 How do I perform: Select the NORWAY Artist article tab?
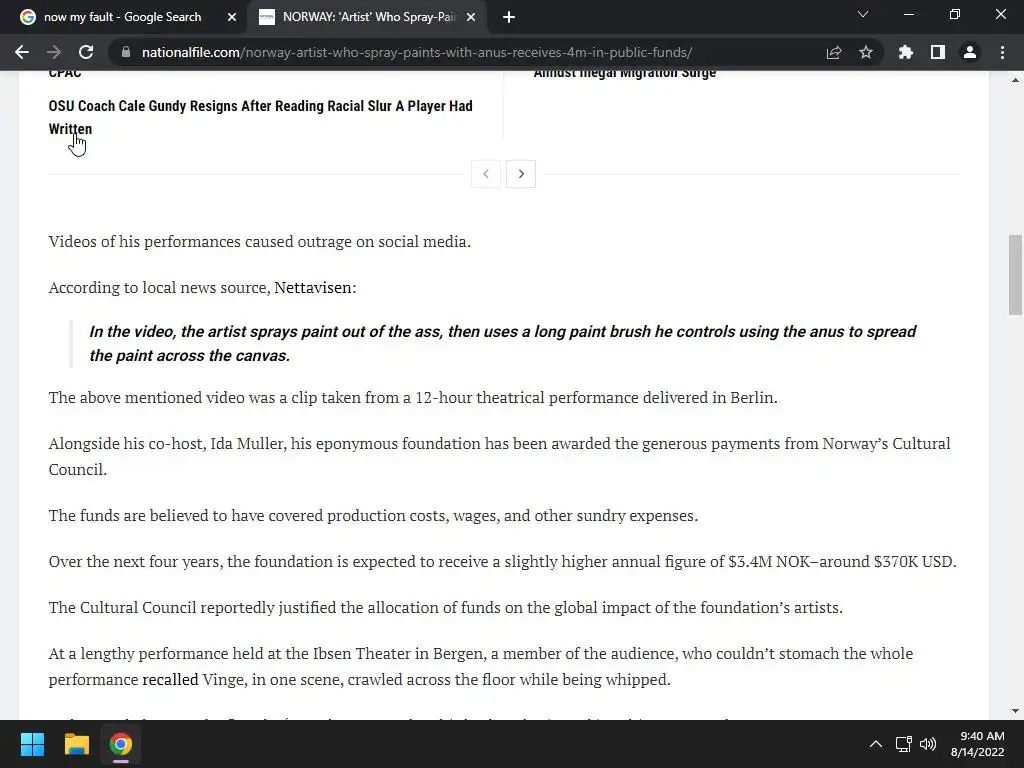(x=366, y=17)
